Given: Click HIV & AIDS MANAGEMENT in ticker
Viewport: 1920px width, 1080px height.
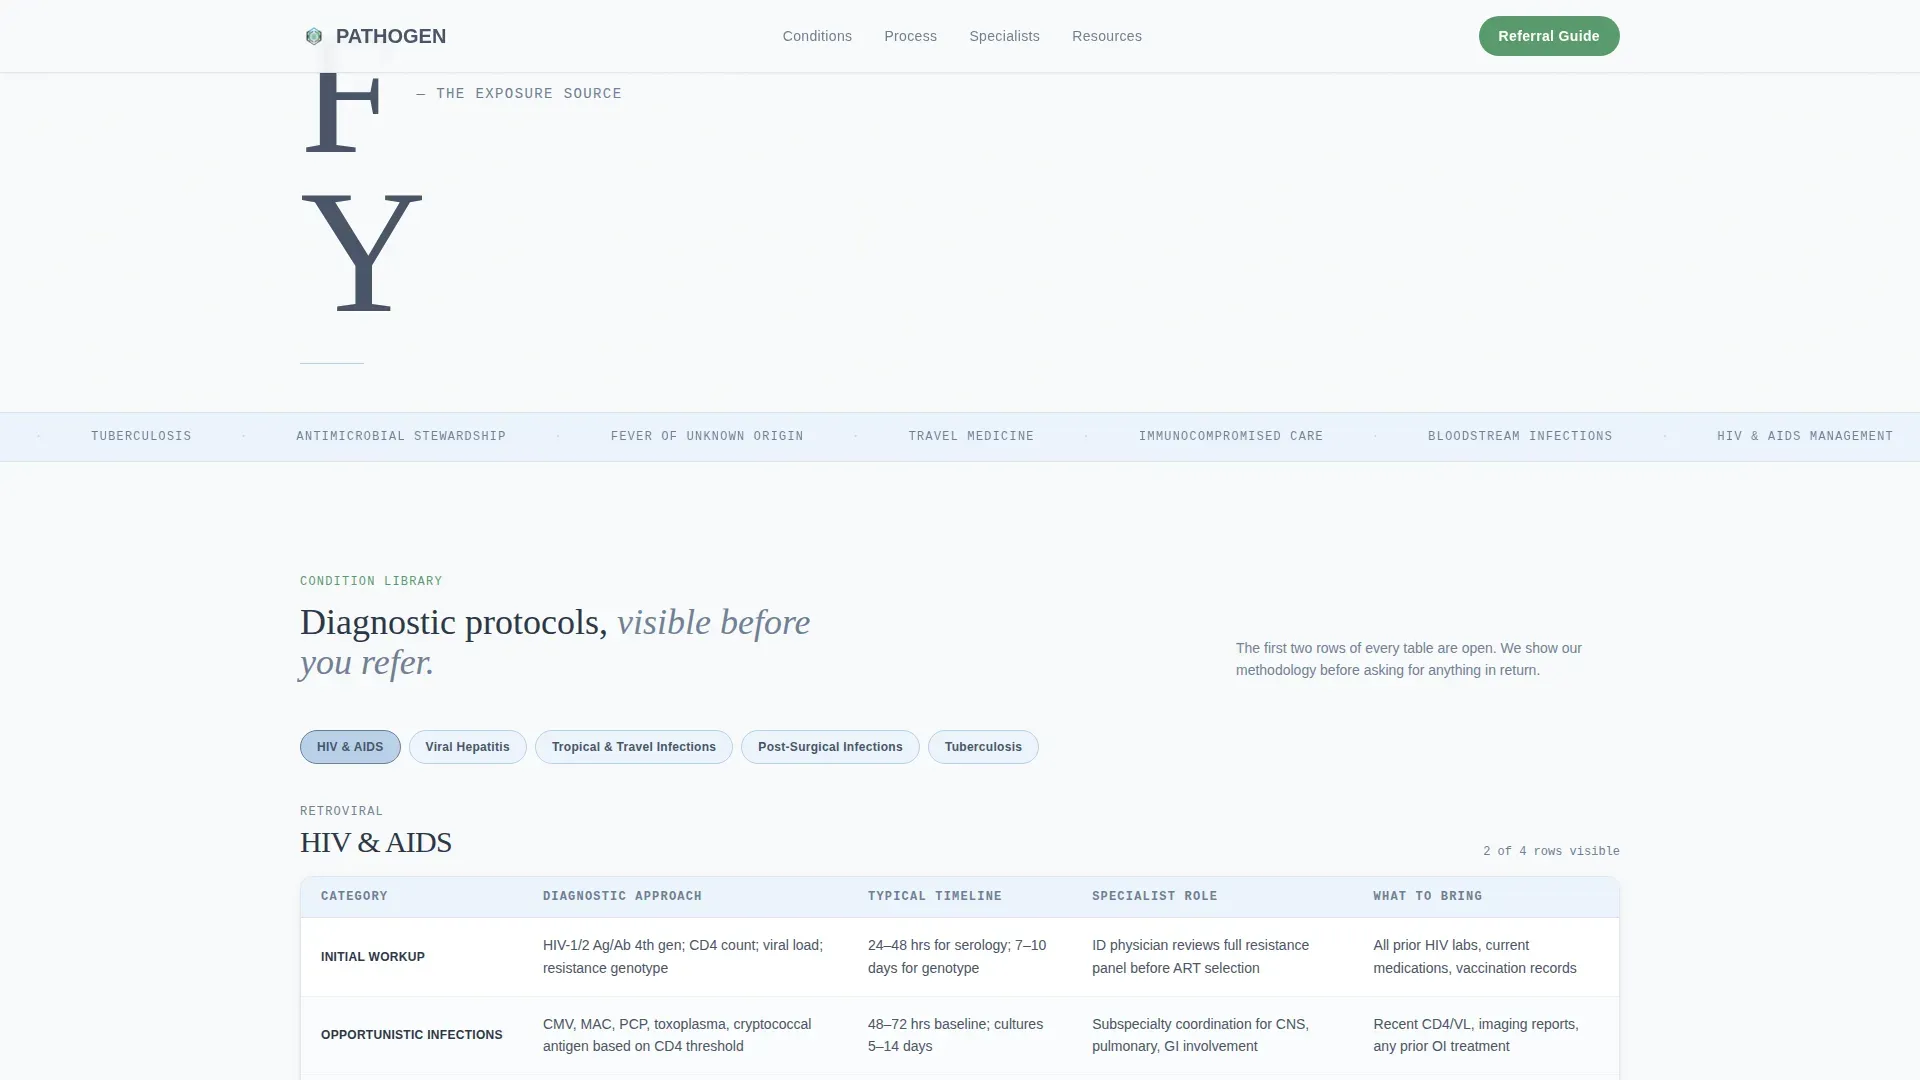Looking at the screenshot, I should 1805,436.
